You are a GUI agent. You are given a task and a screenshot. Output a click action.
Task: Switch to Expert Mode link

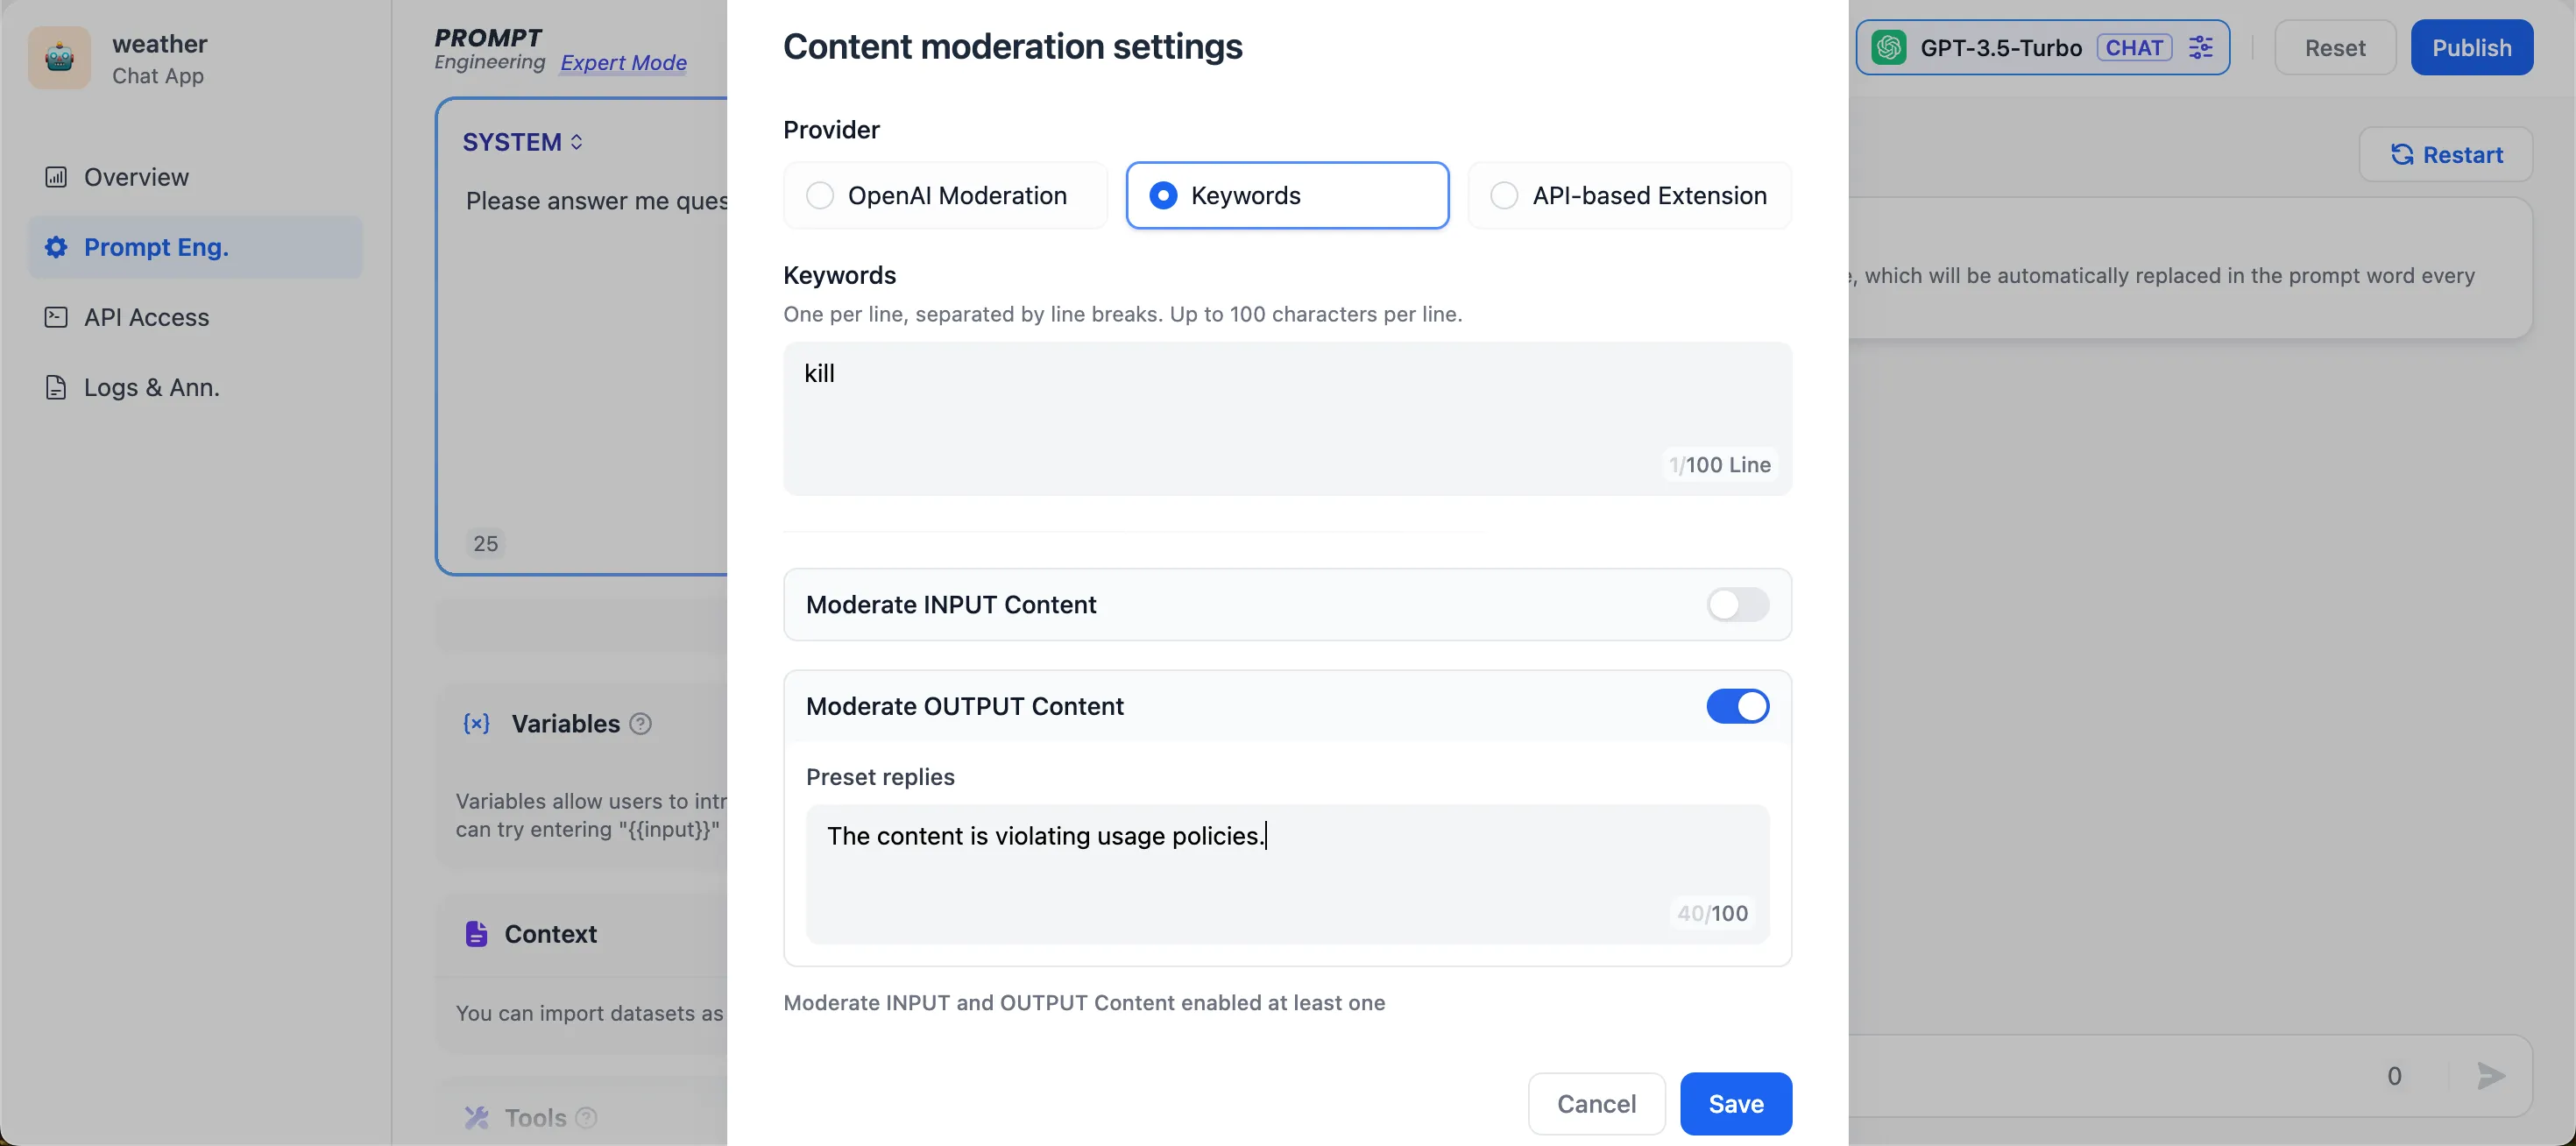click(623, 63)
